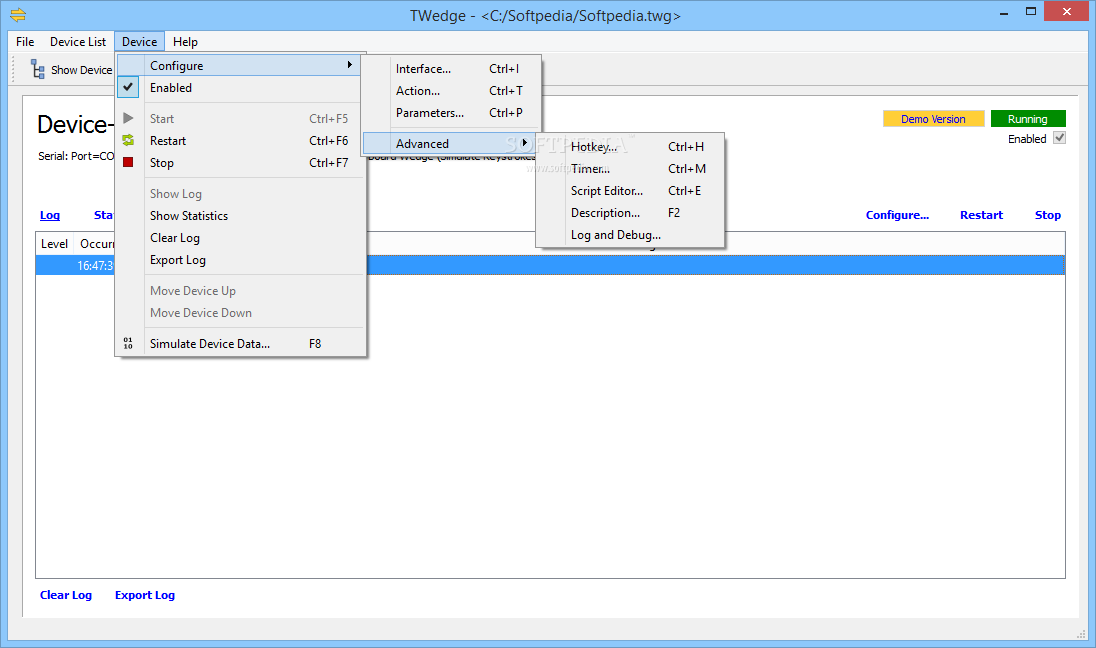The width and height of the screenshot is (1096, 648).
Task: Click the Configure... link on the right
Action: (897, 215)
